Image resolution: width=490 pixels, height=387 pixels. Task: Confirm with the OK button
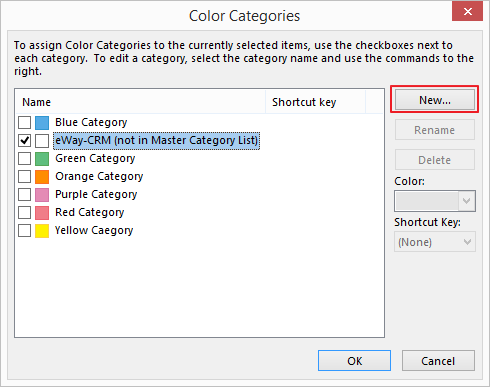[x=354, y=361]
